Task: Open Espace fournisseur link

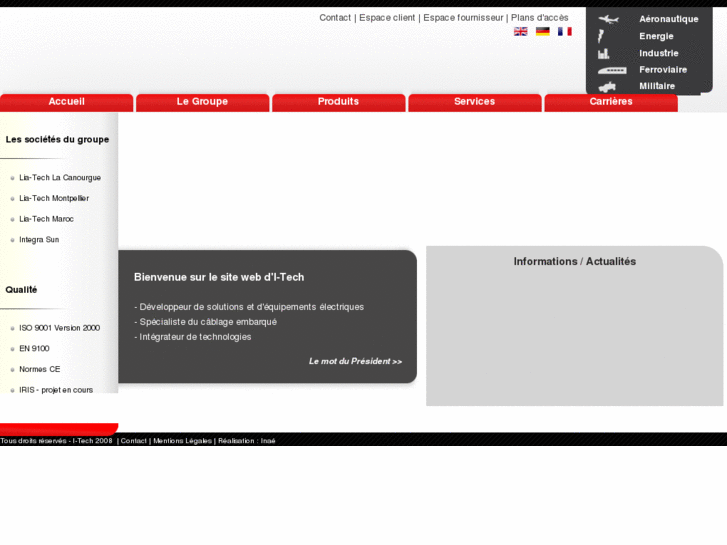Action: [463, 18]
